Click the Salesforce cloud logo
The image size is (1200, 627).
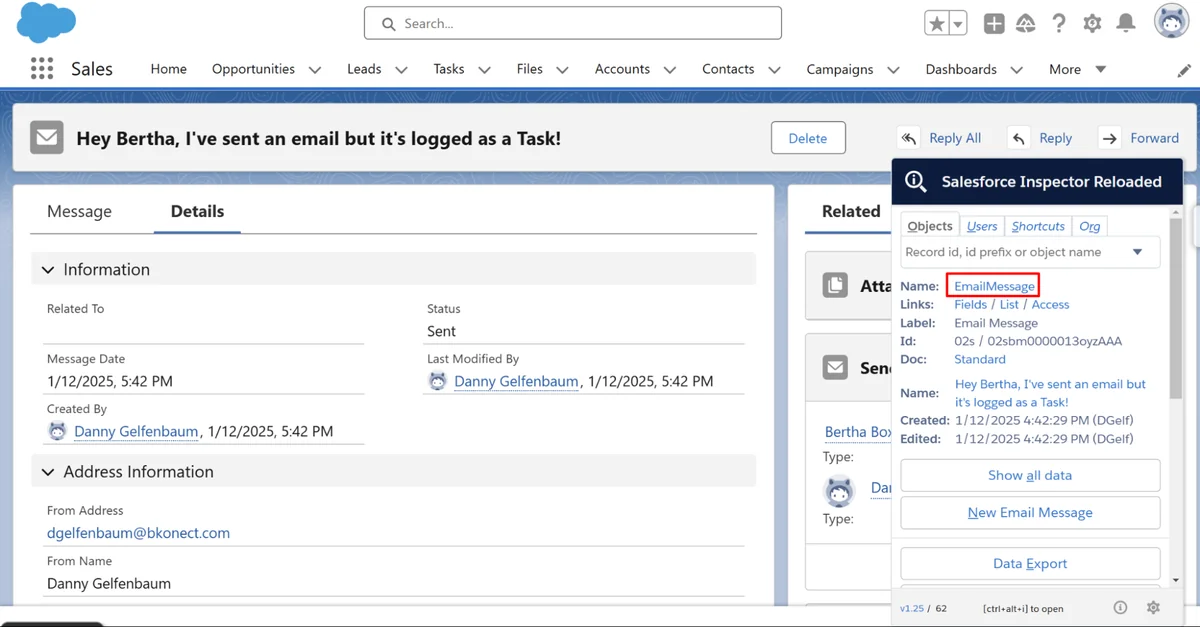pyautogui.click(x=46, y=22)
